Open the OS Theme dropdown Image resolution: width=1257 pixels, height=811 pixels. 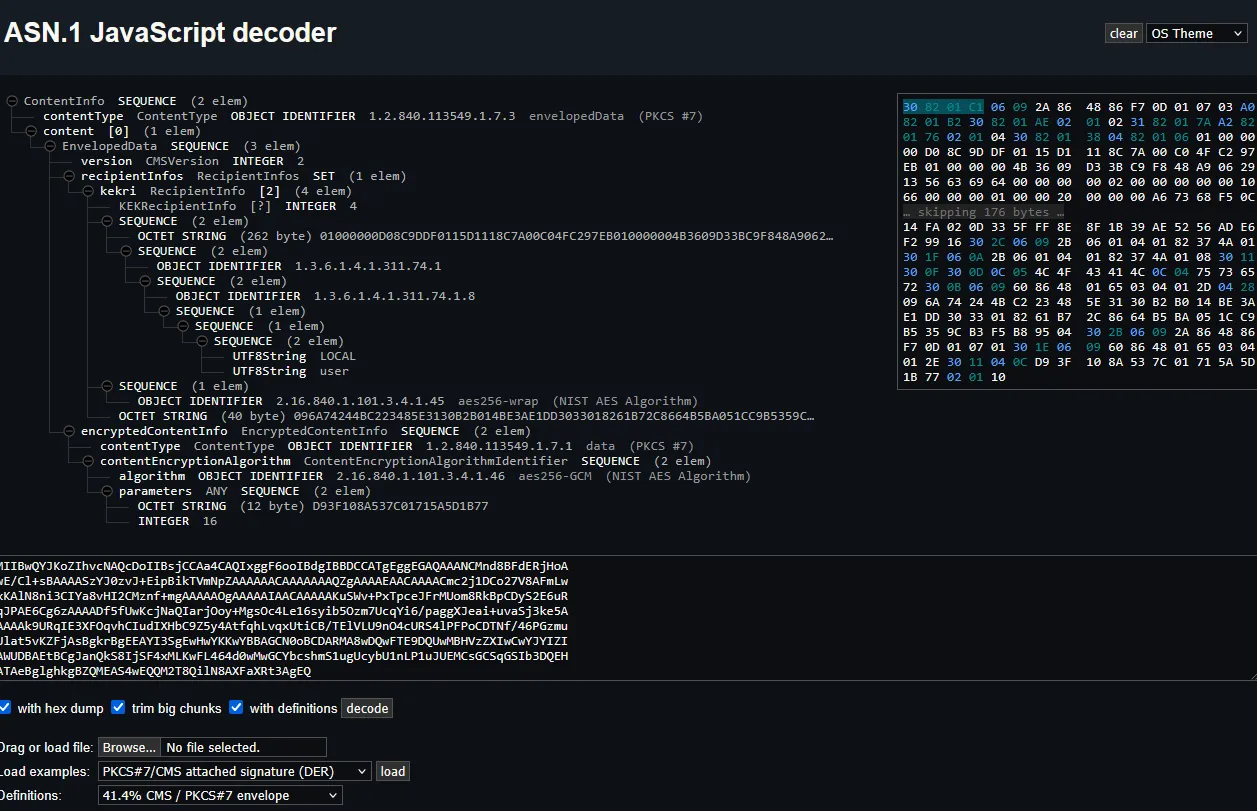(x=1197, y=33)
